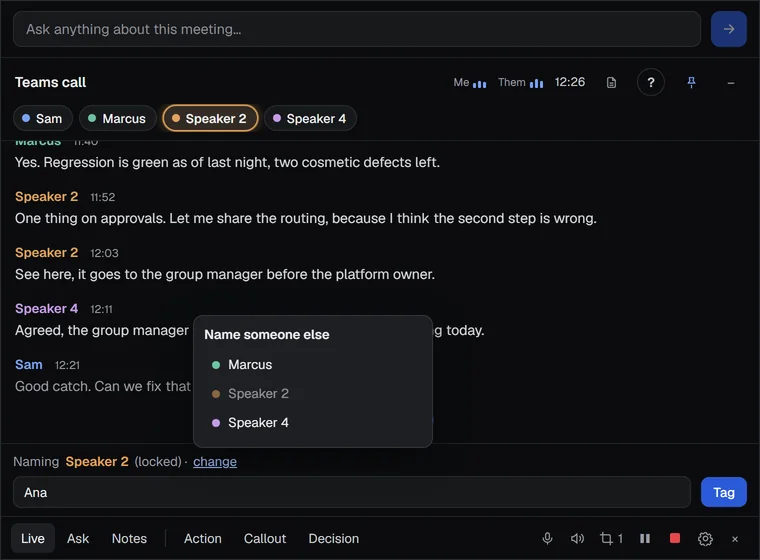The width and height of the screenshot is (760, 560).
Task: Close the panel with X icon
Action: point(735,539)
